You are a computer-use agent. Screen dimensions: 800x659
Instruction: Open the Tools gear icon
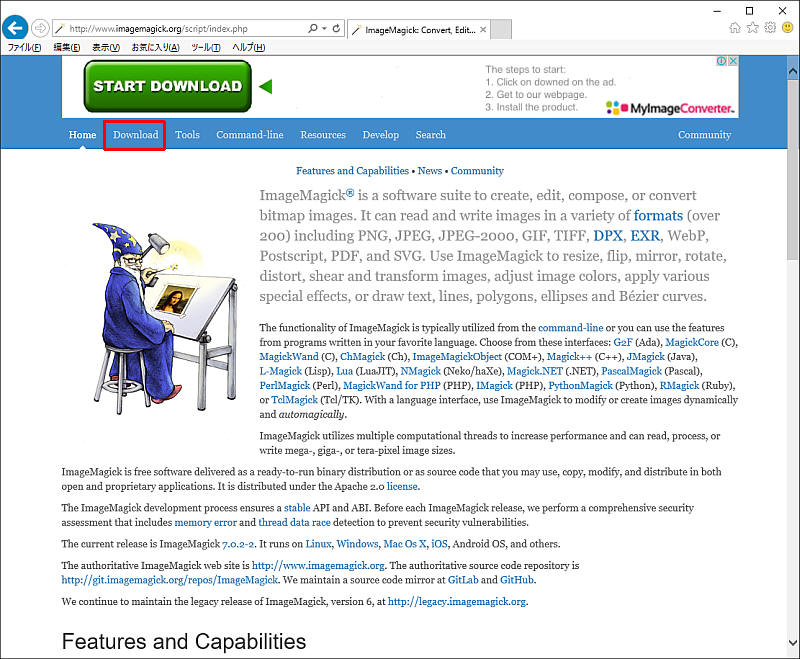[770, 28]
